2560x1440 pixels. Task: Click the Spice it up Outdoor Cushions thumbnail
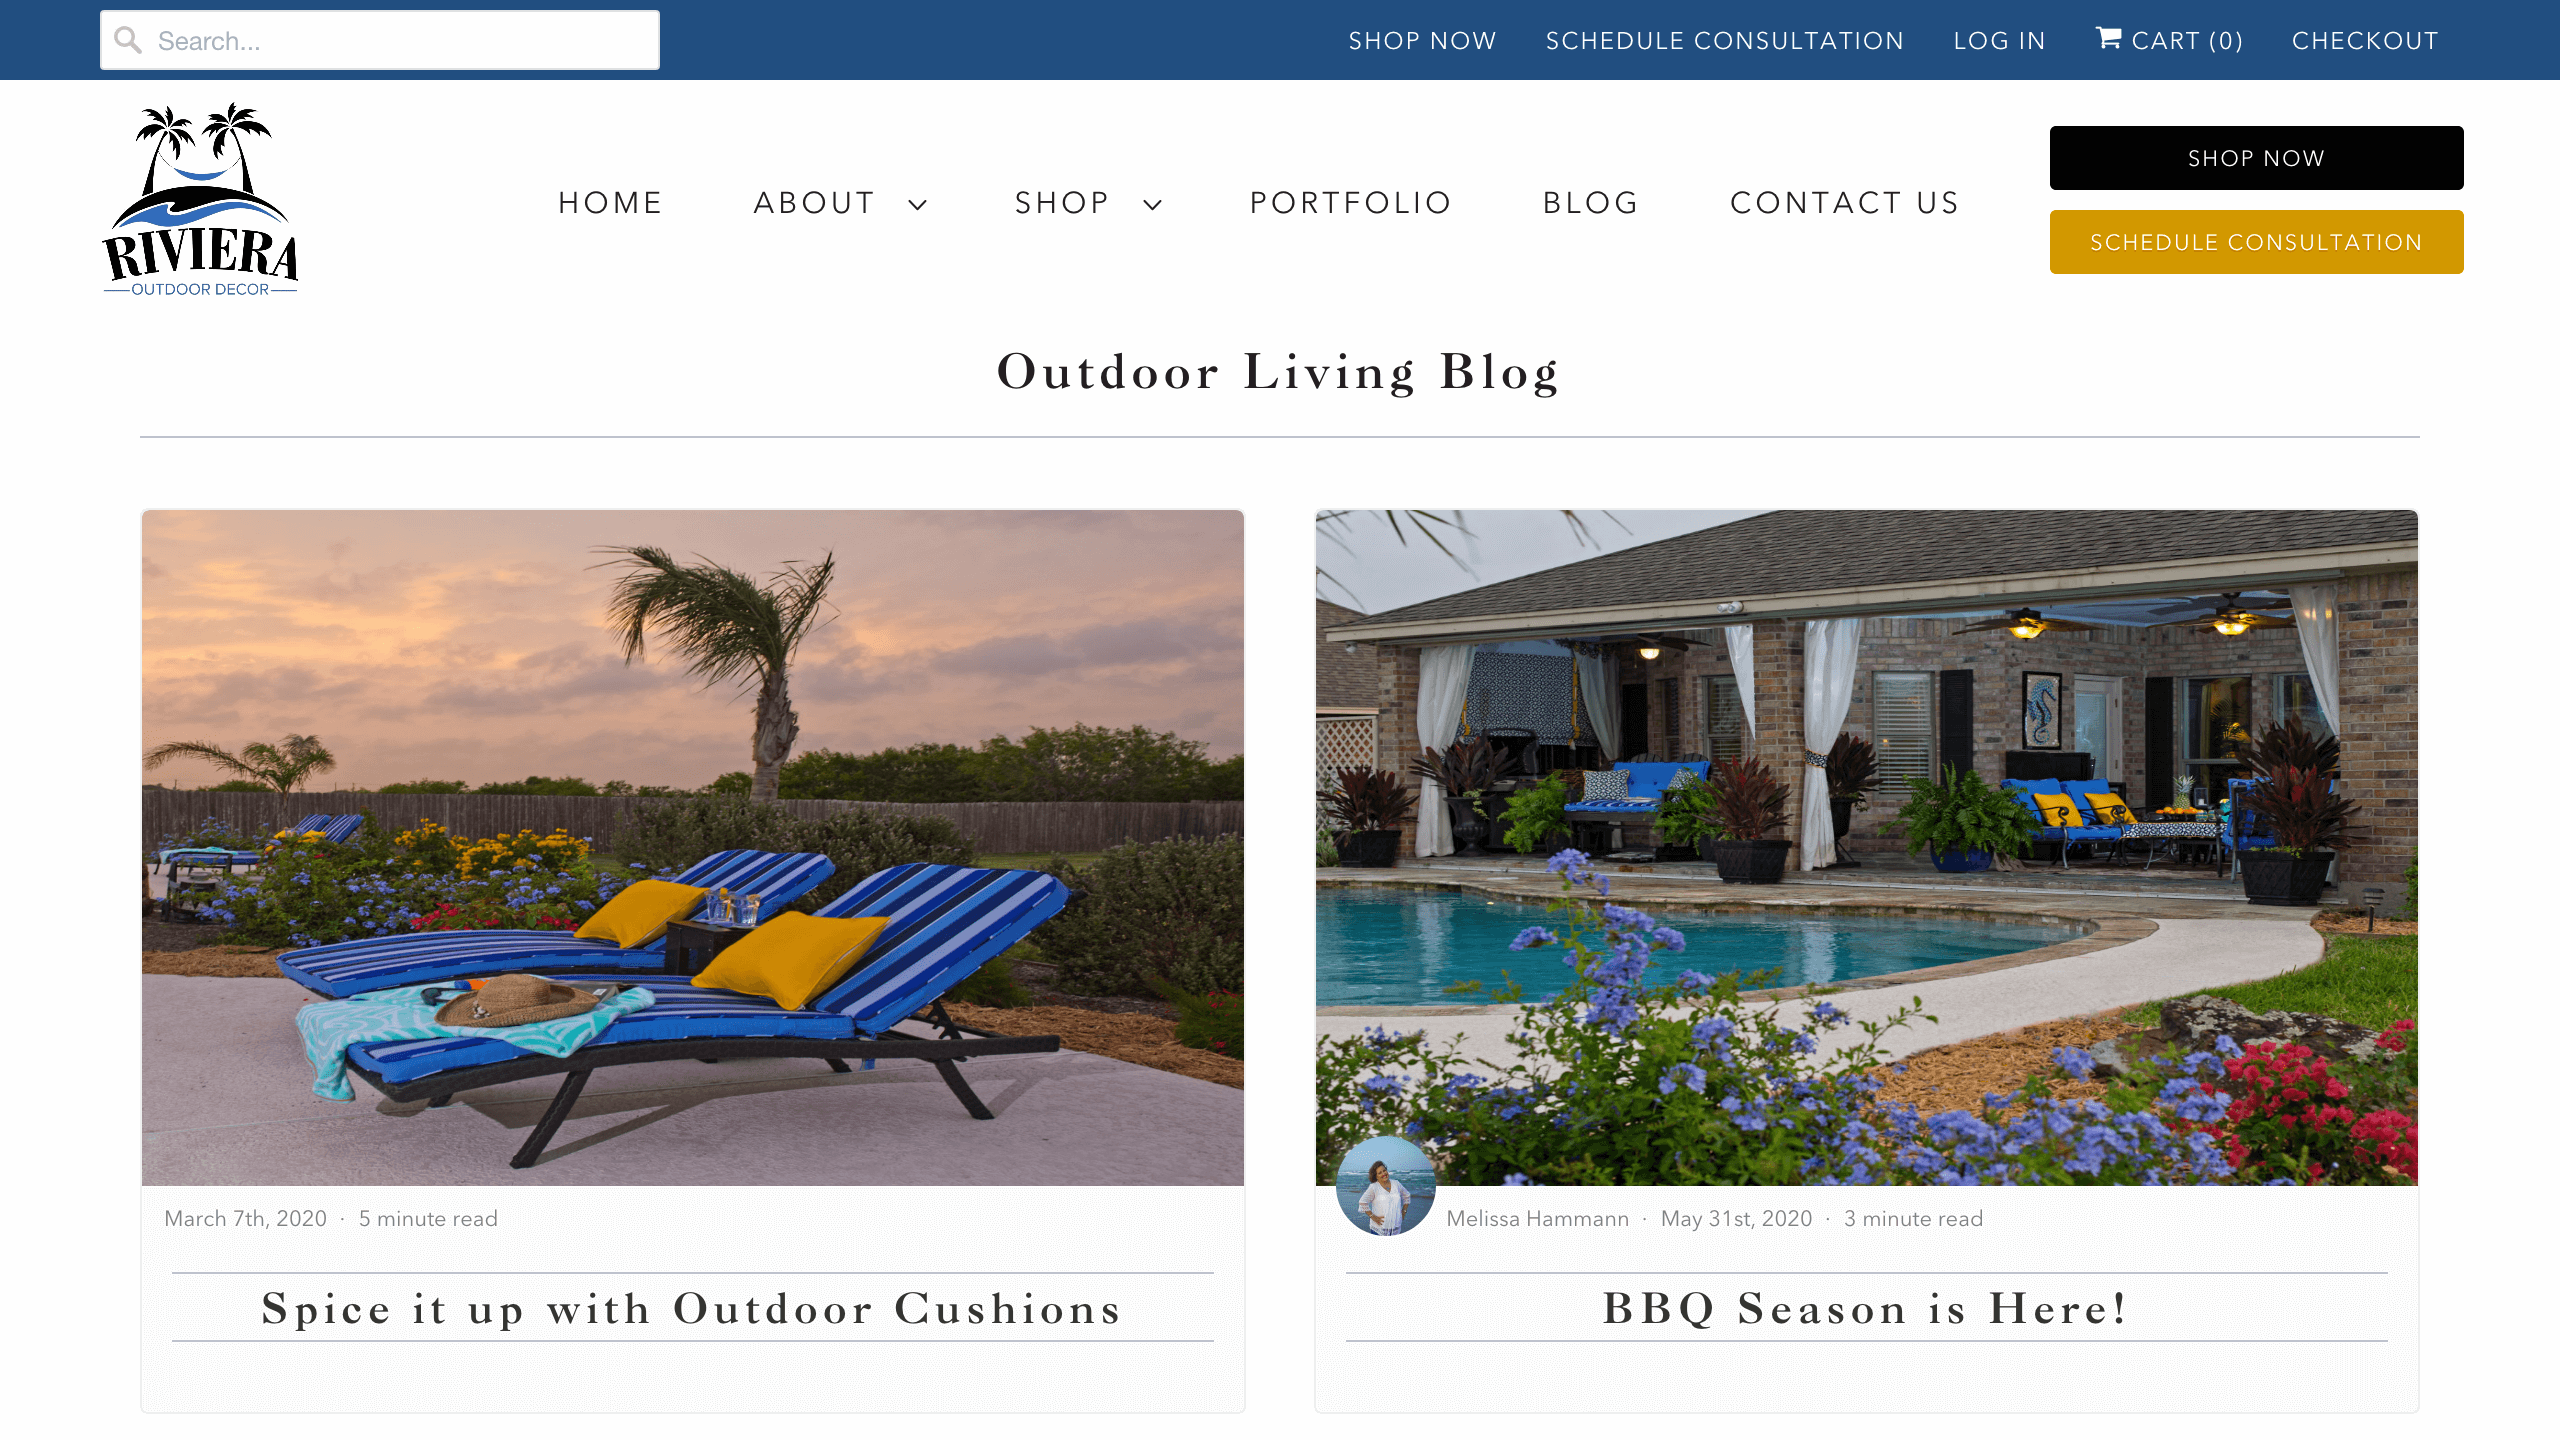[693, 847]
